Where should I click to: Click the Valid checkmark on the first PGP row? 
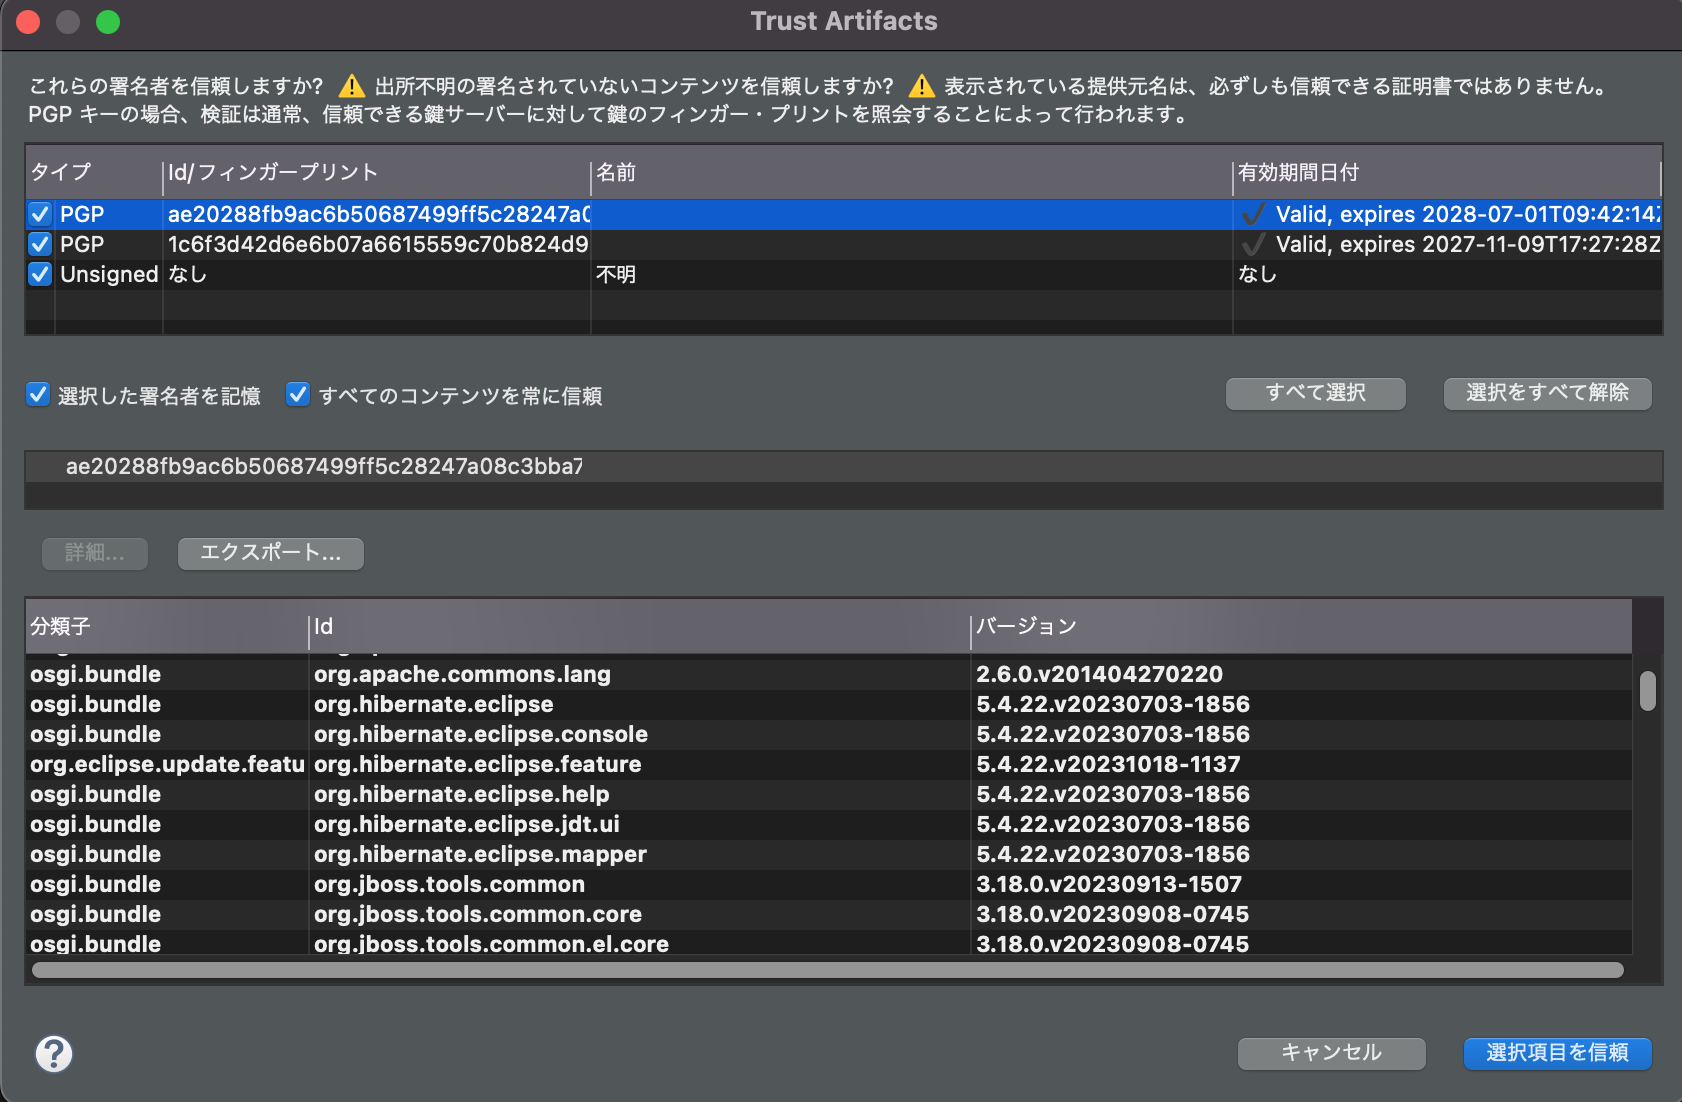point(1252,214)
